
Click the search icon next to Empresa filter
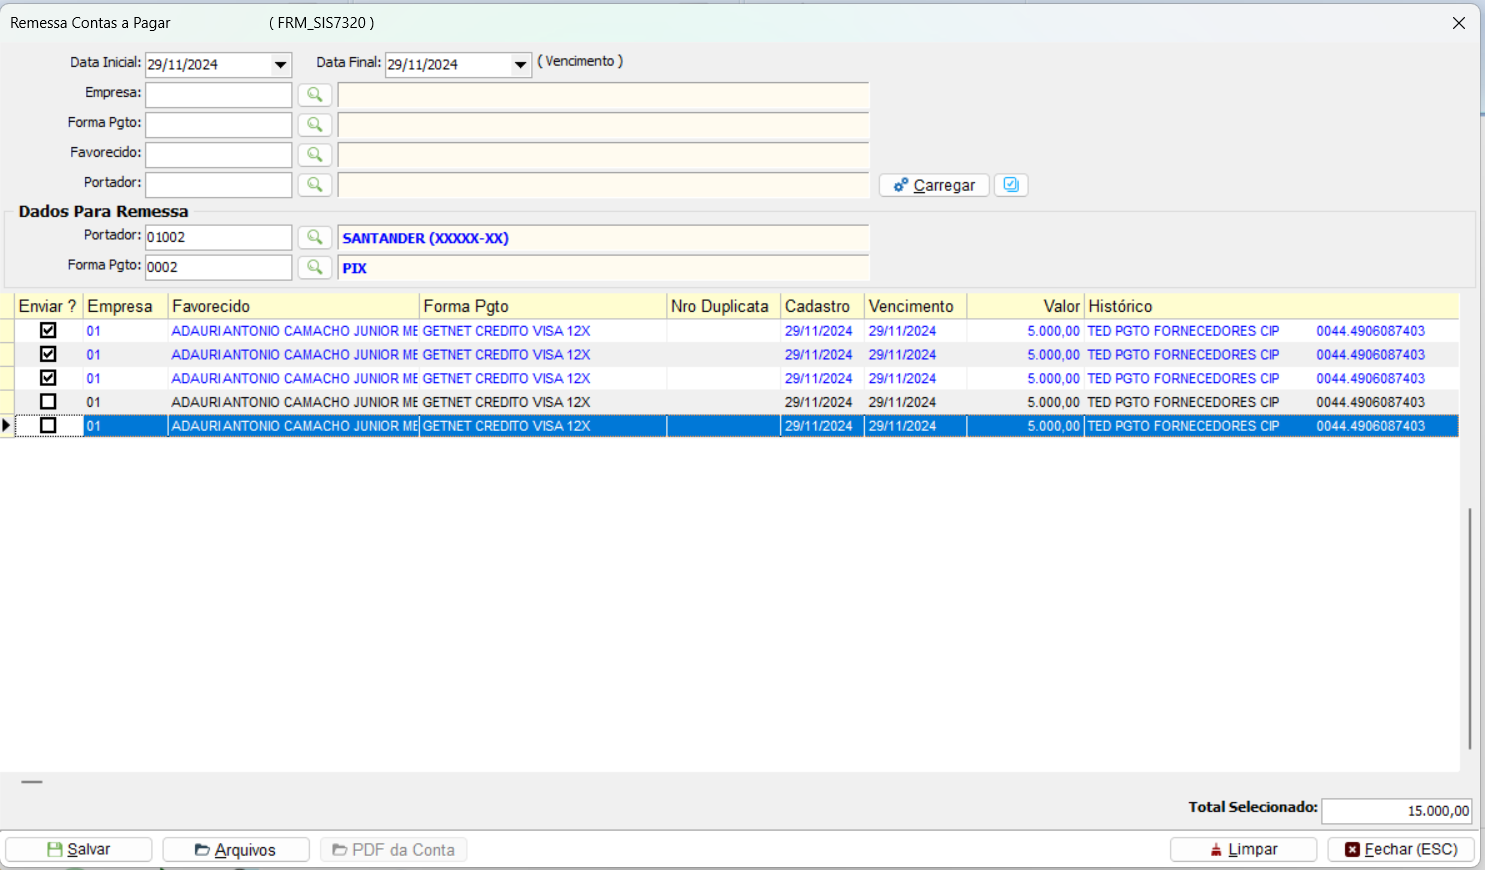[x=314, y=95]
